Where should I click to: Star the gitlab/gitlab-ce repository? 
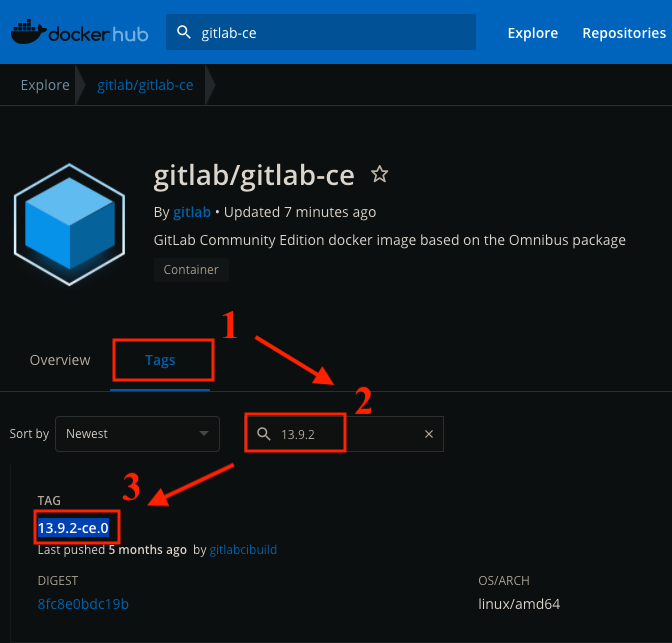(x=379, y=174)
